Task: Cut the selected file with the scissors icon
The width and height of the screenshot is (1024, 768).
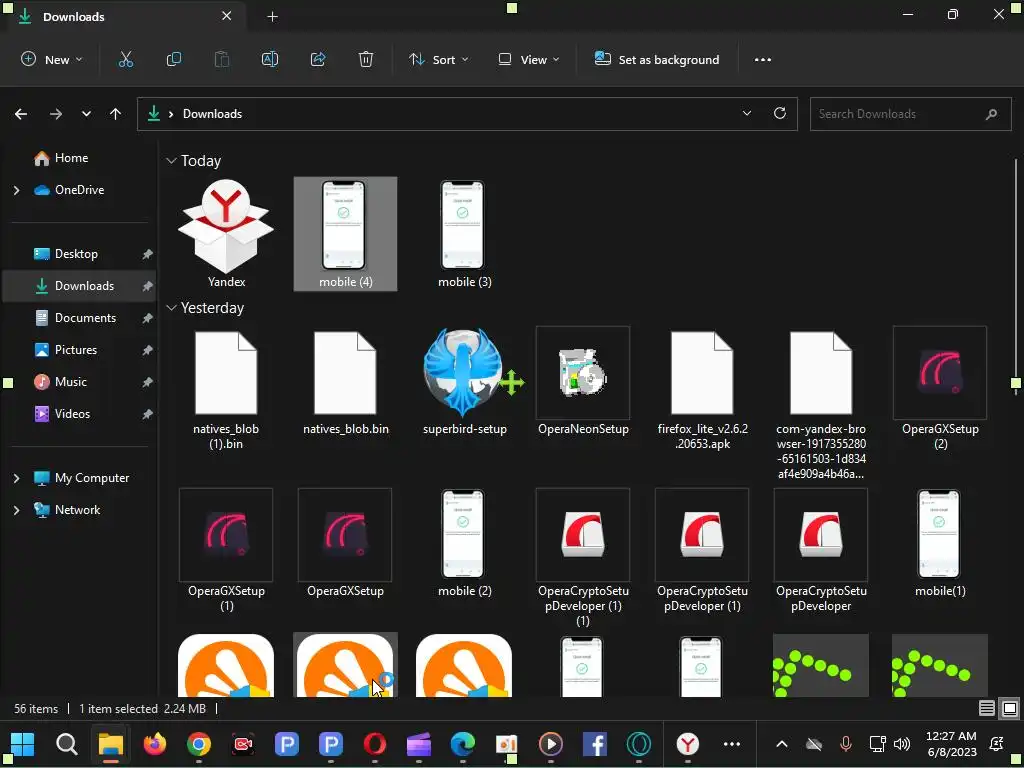Action: click(x=125, y=59)
